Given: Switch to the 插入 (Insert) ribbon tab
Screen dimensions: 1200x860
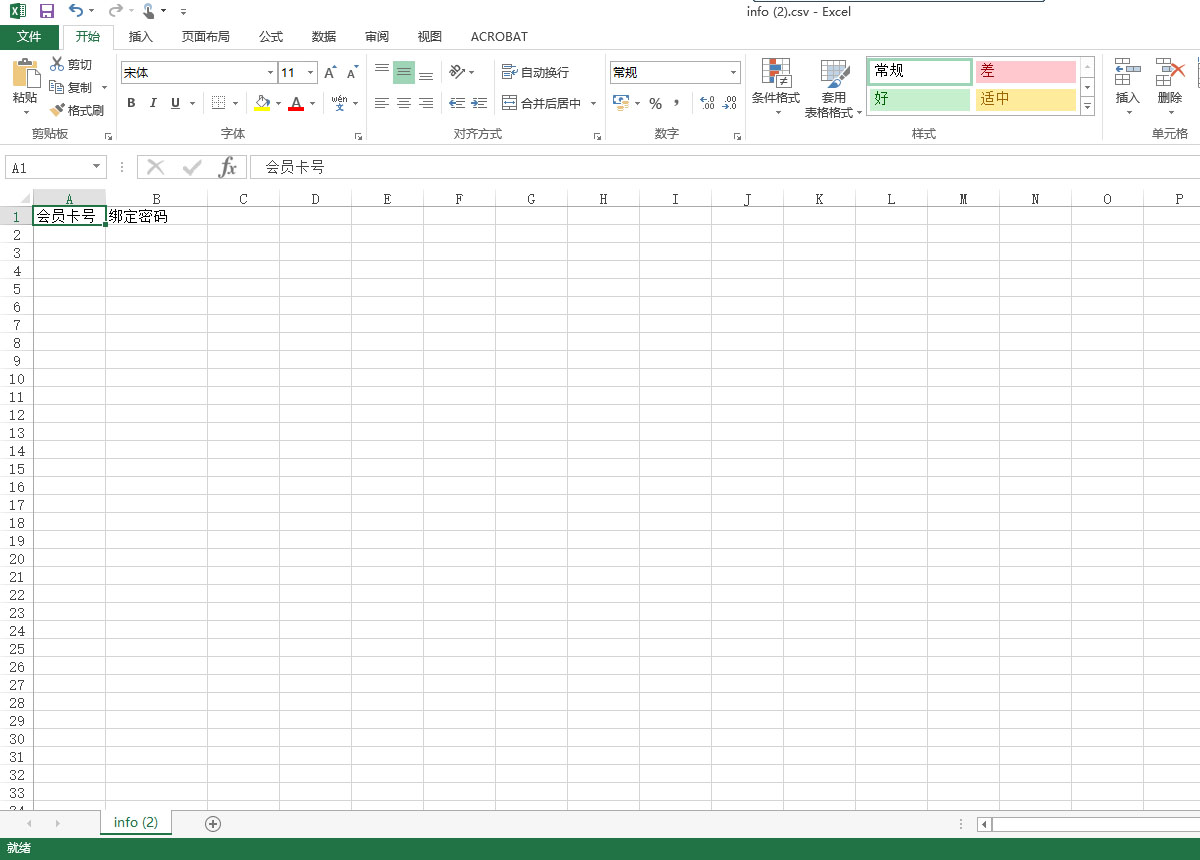Looking at the screenshot, I should 141,37.
